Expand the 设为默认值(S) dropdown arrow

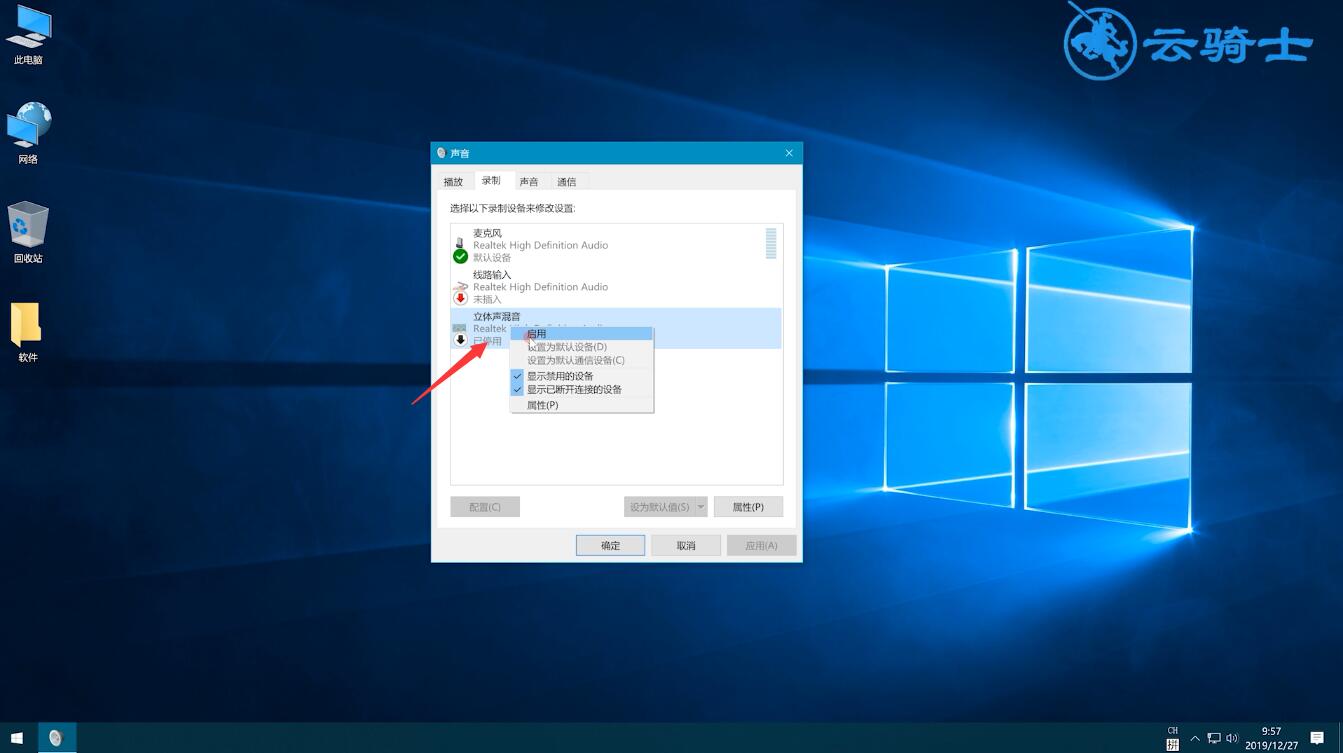pos(701,507)
